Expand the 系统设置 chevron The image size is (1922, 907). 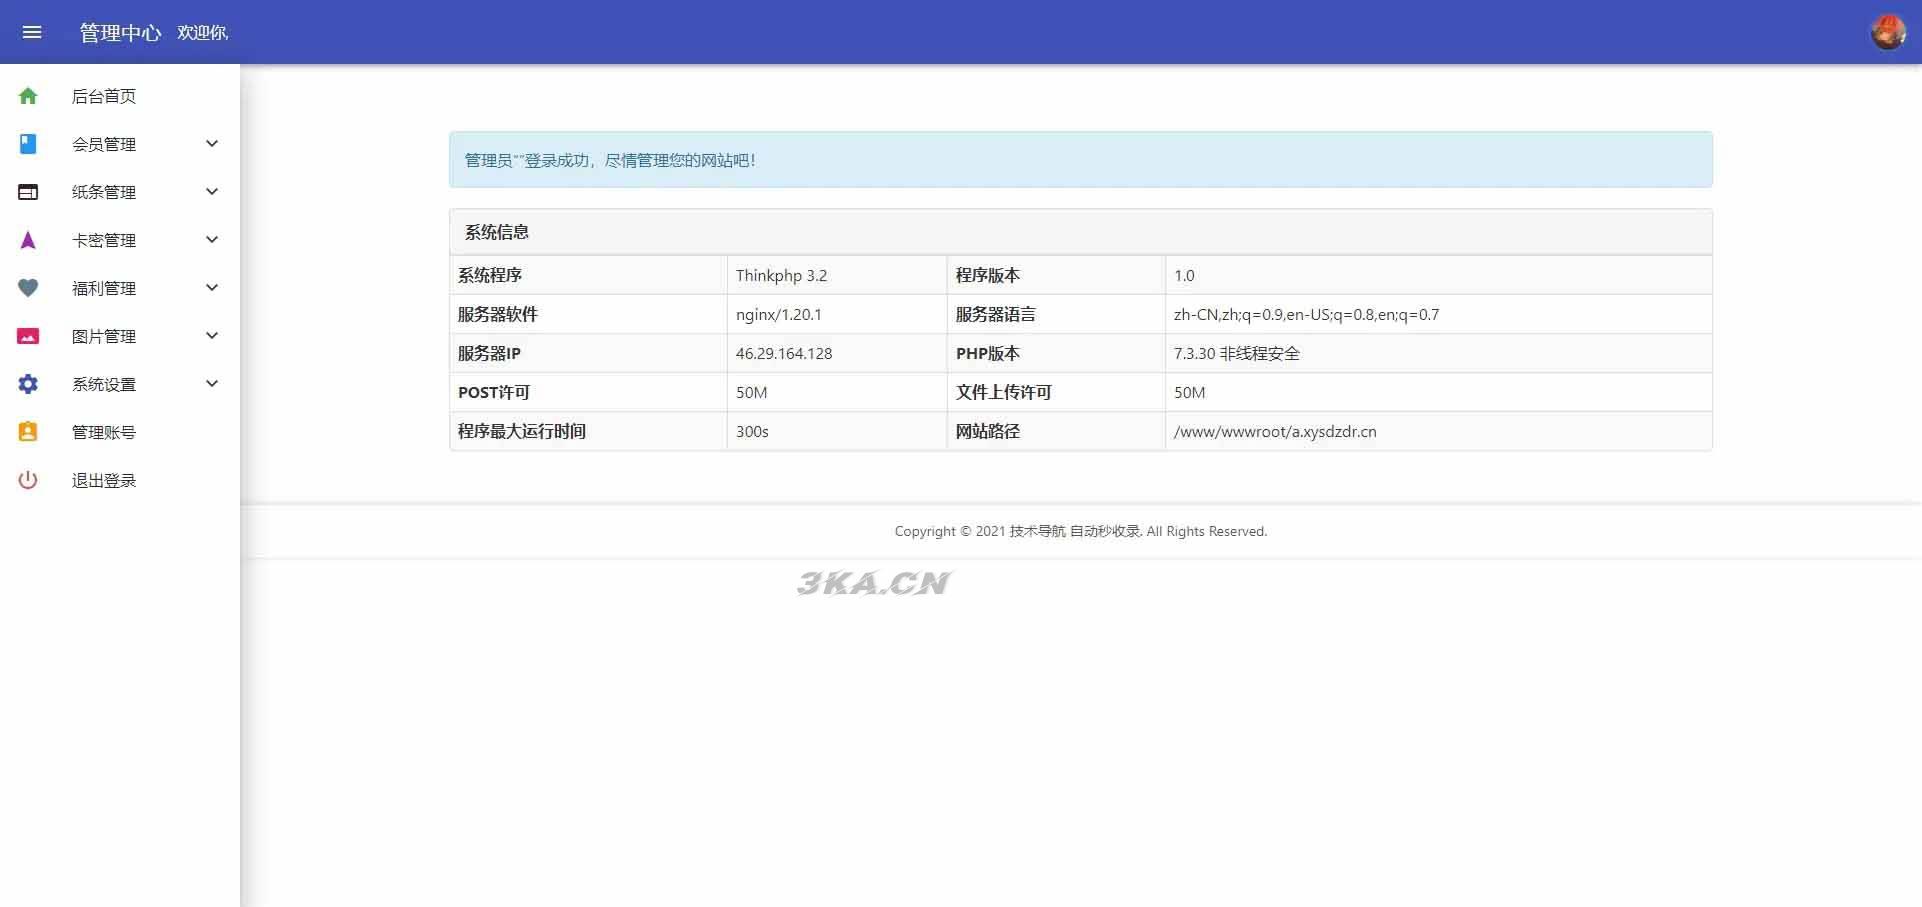pyautogui.click(x=212, y=384)
